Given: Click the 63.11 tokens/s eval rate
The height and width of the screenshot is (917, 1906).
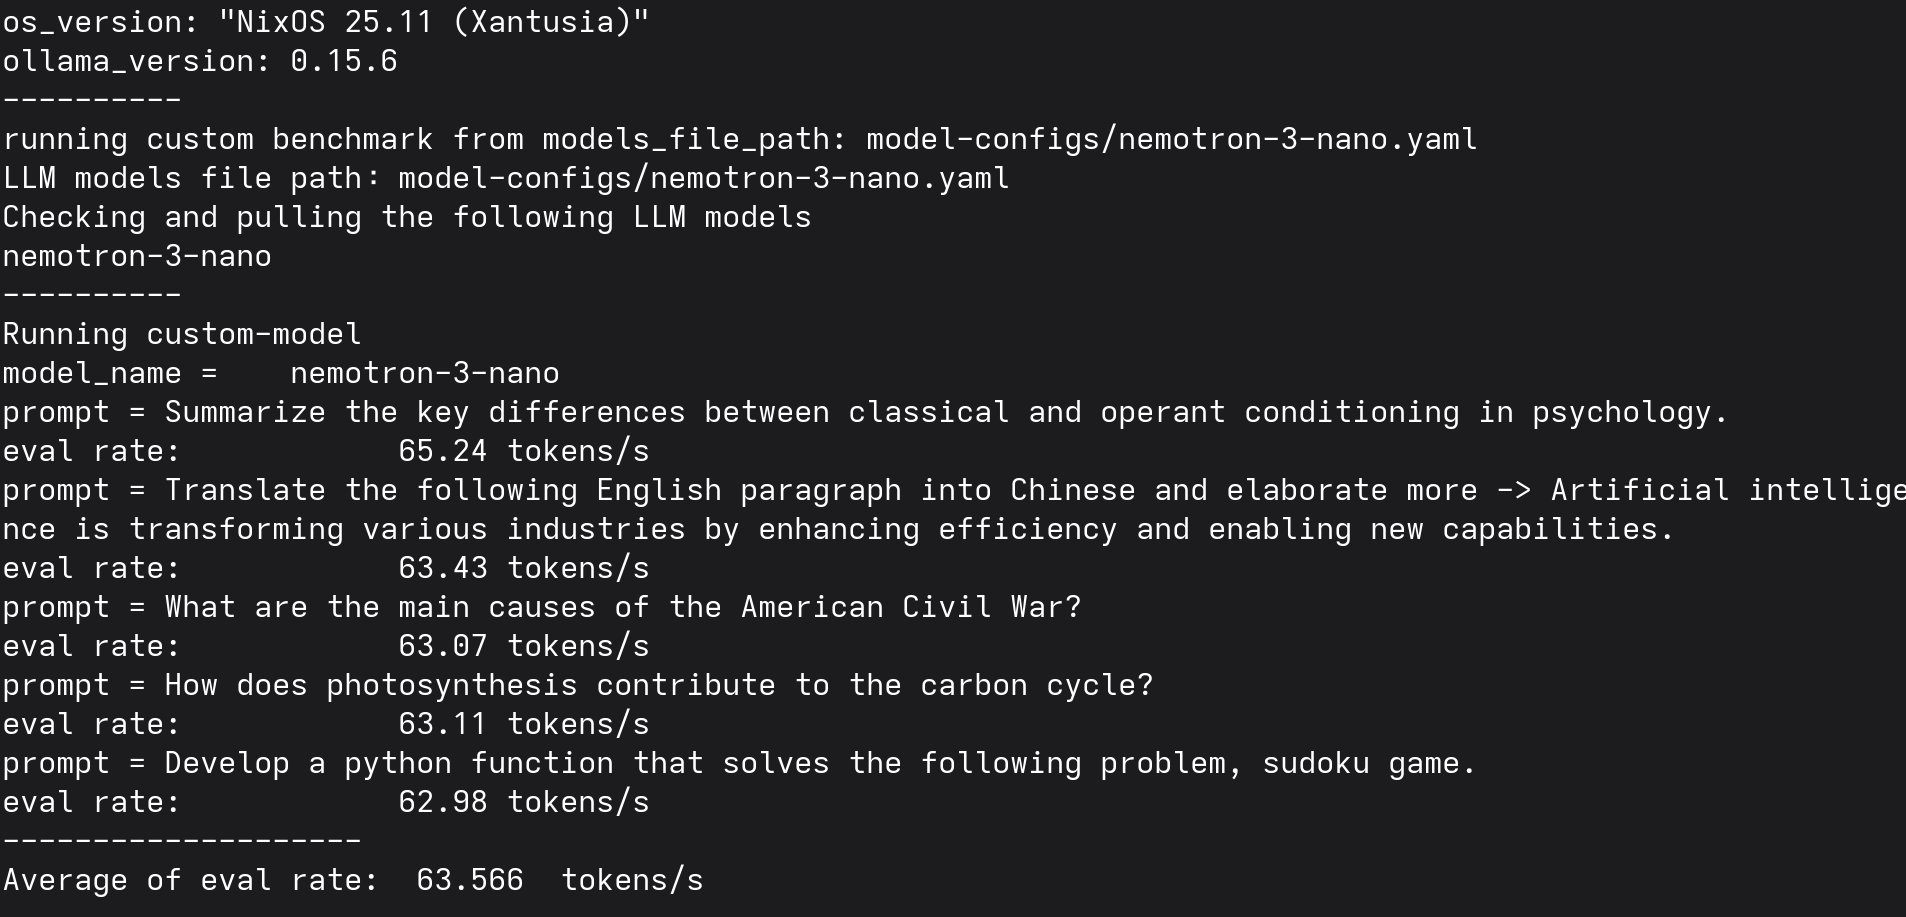Looking at the screenshot, I should [x=523, y=724].
